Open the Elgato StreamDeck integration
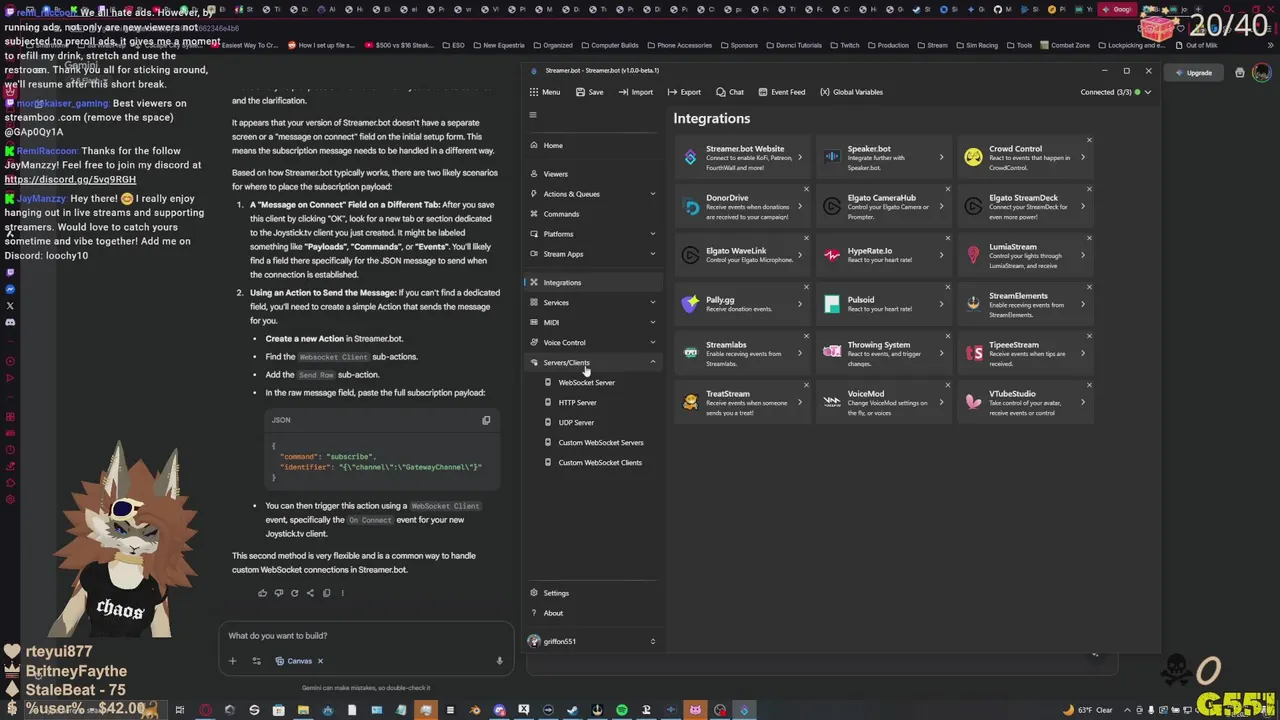 pos(1026,206)
